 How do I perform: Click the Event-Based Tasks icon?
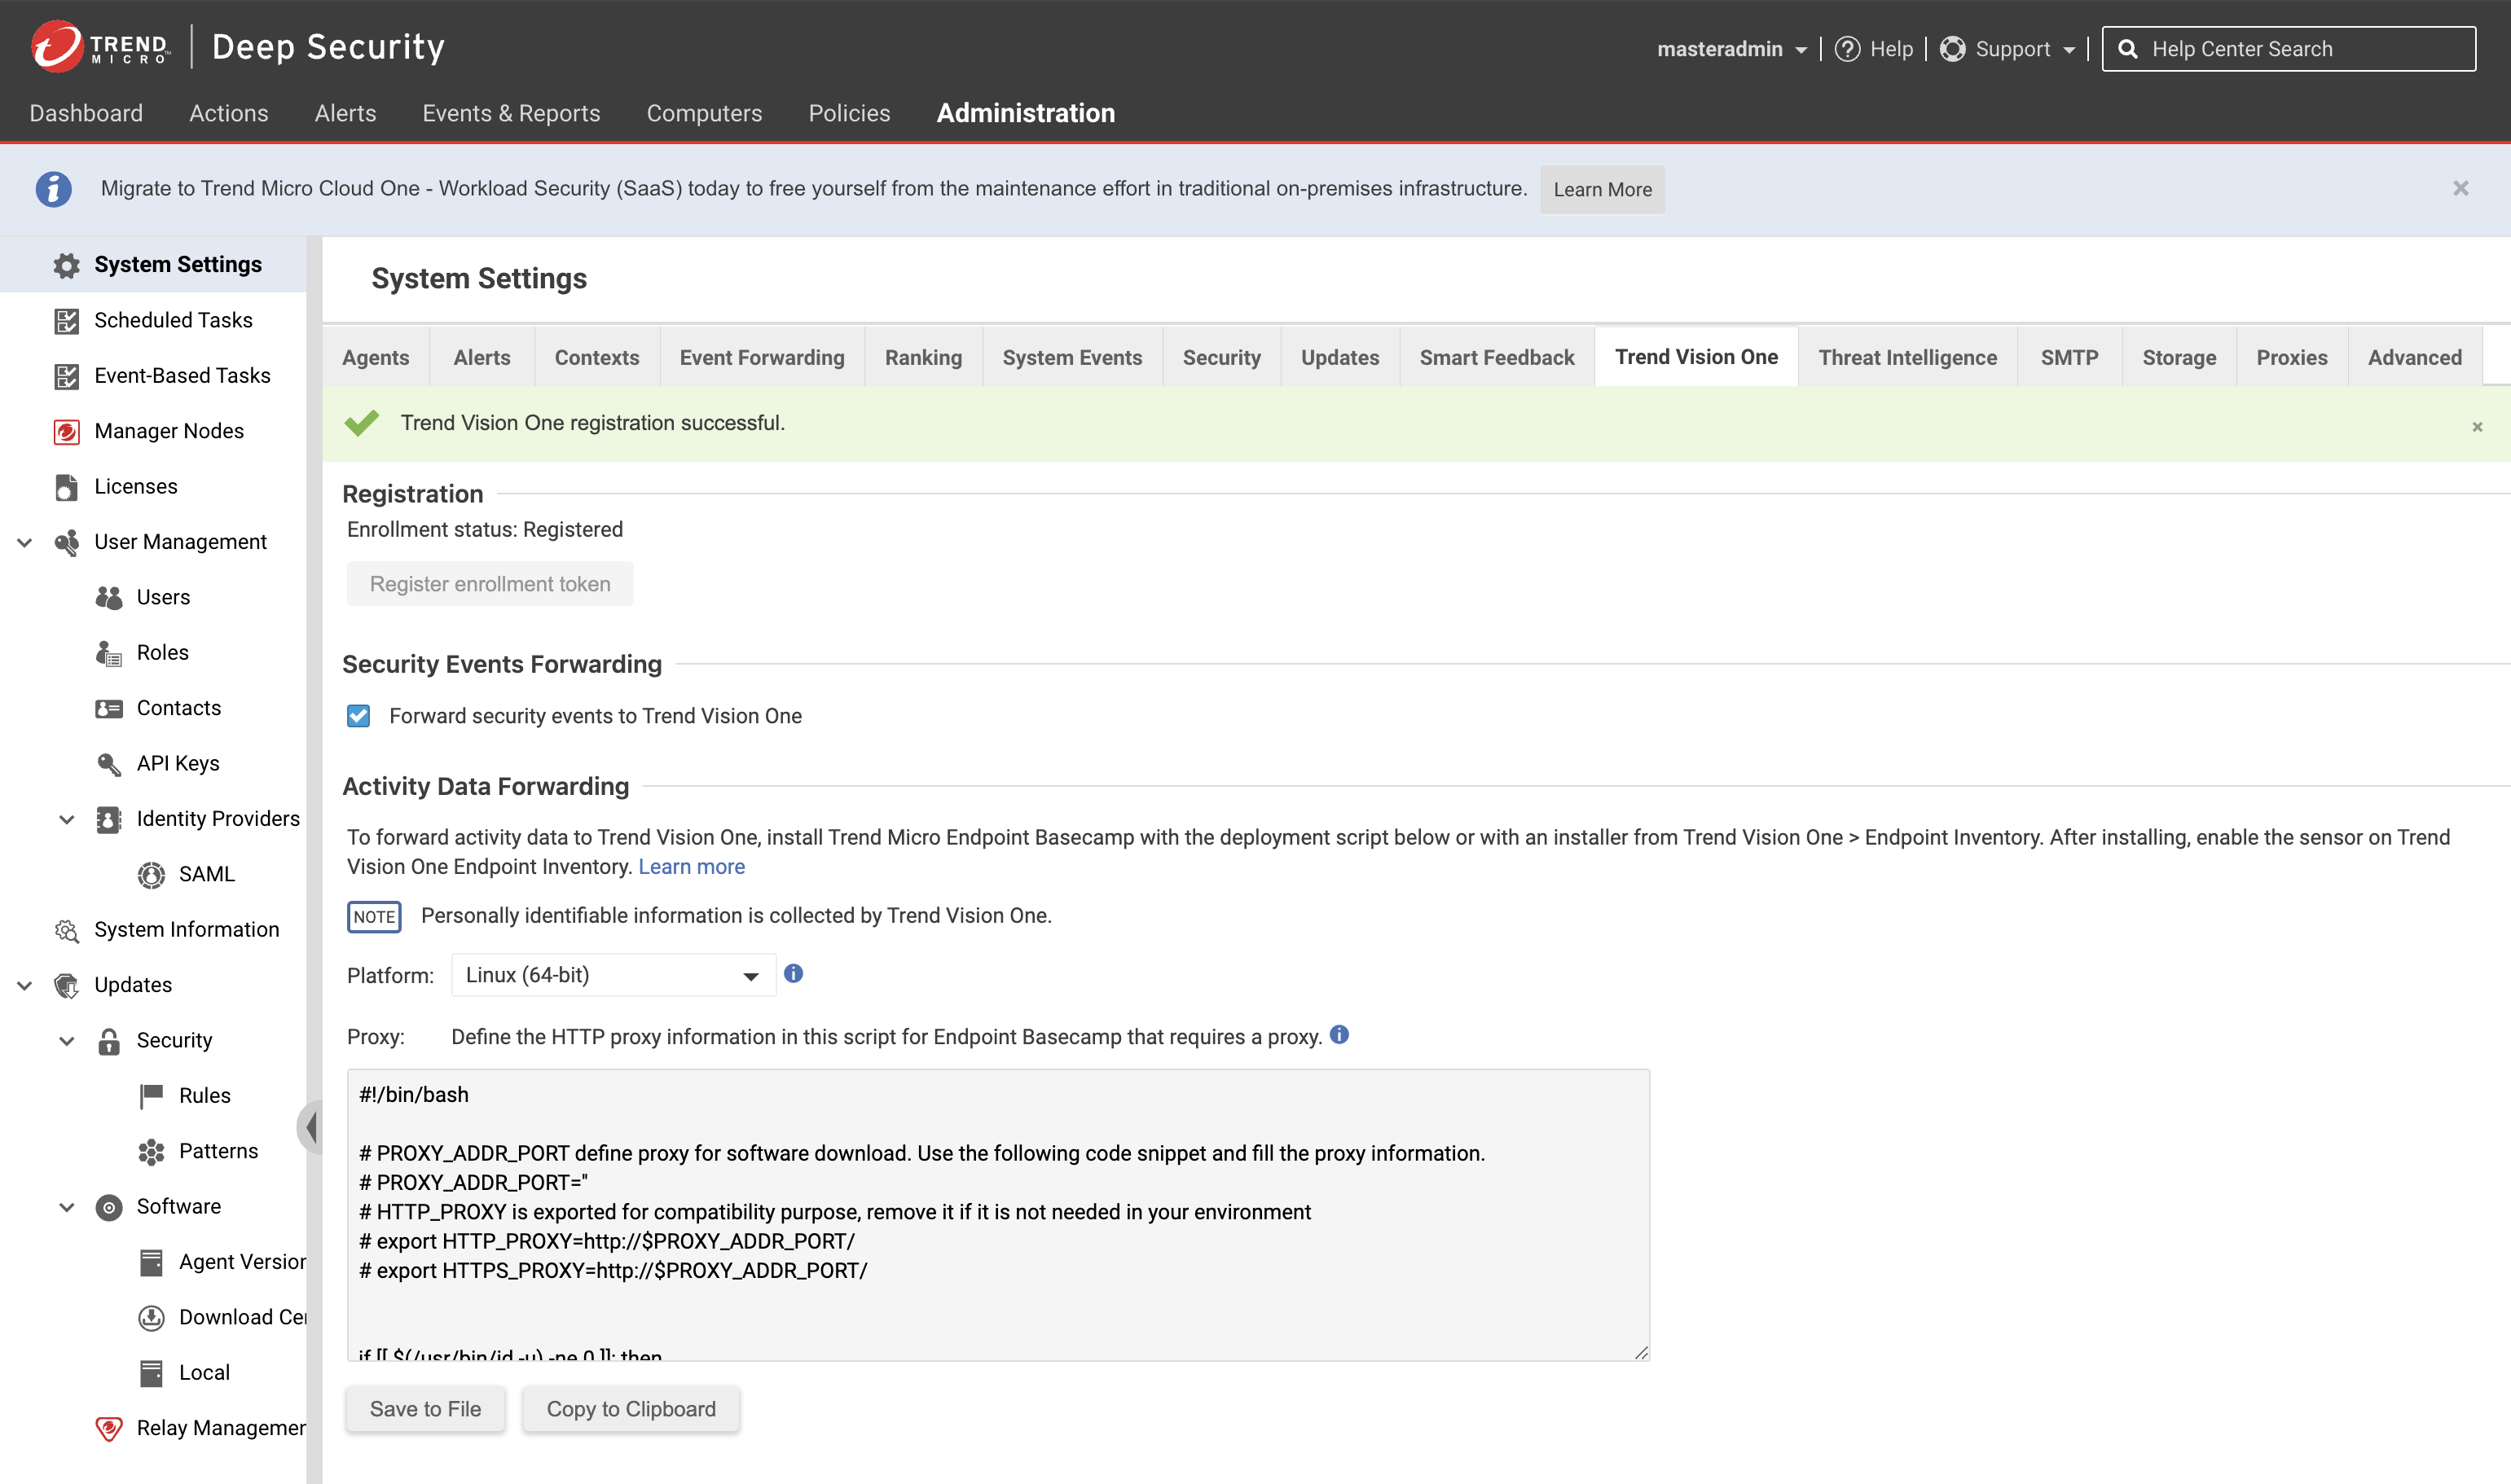point(66,376)
